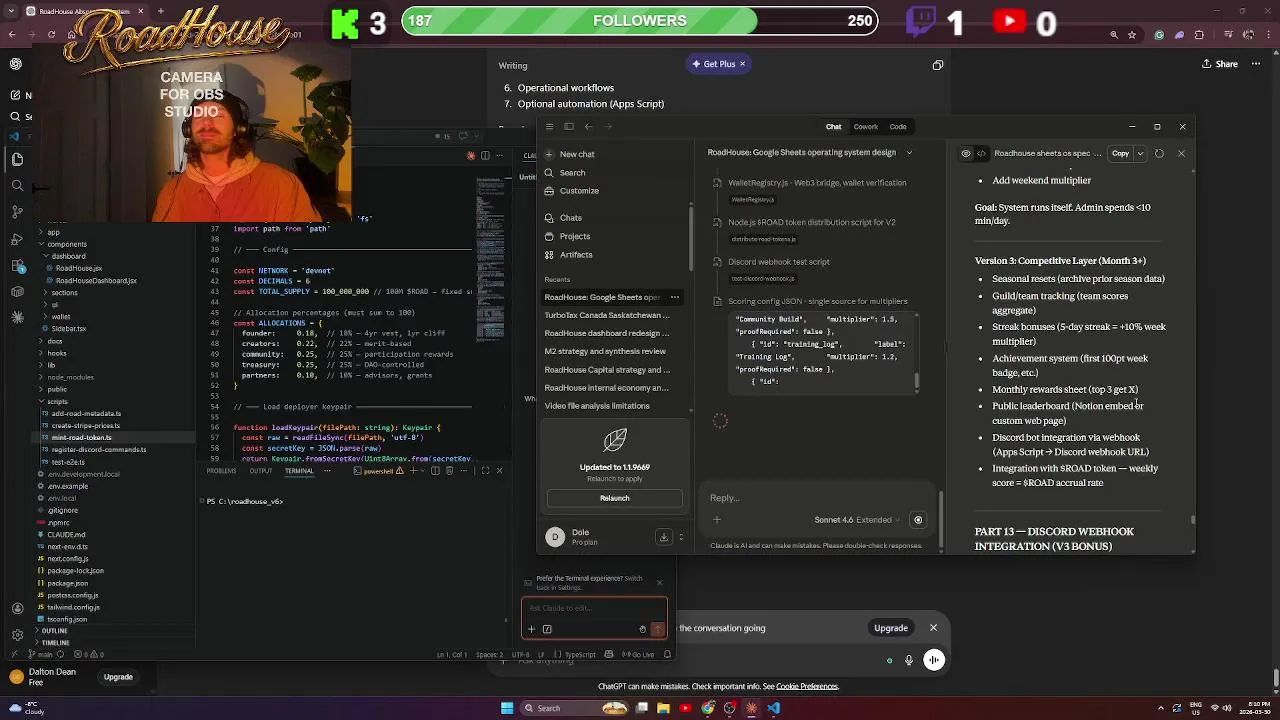Screen dimensions: 1280x720
Task: Switch to the OUTPUT panel tab
Action: 260,471
